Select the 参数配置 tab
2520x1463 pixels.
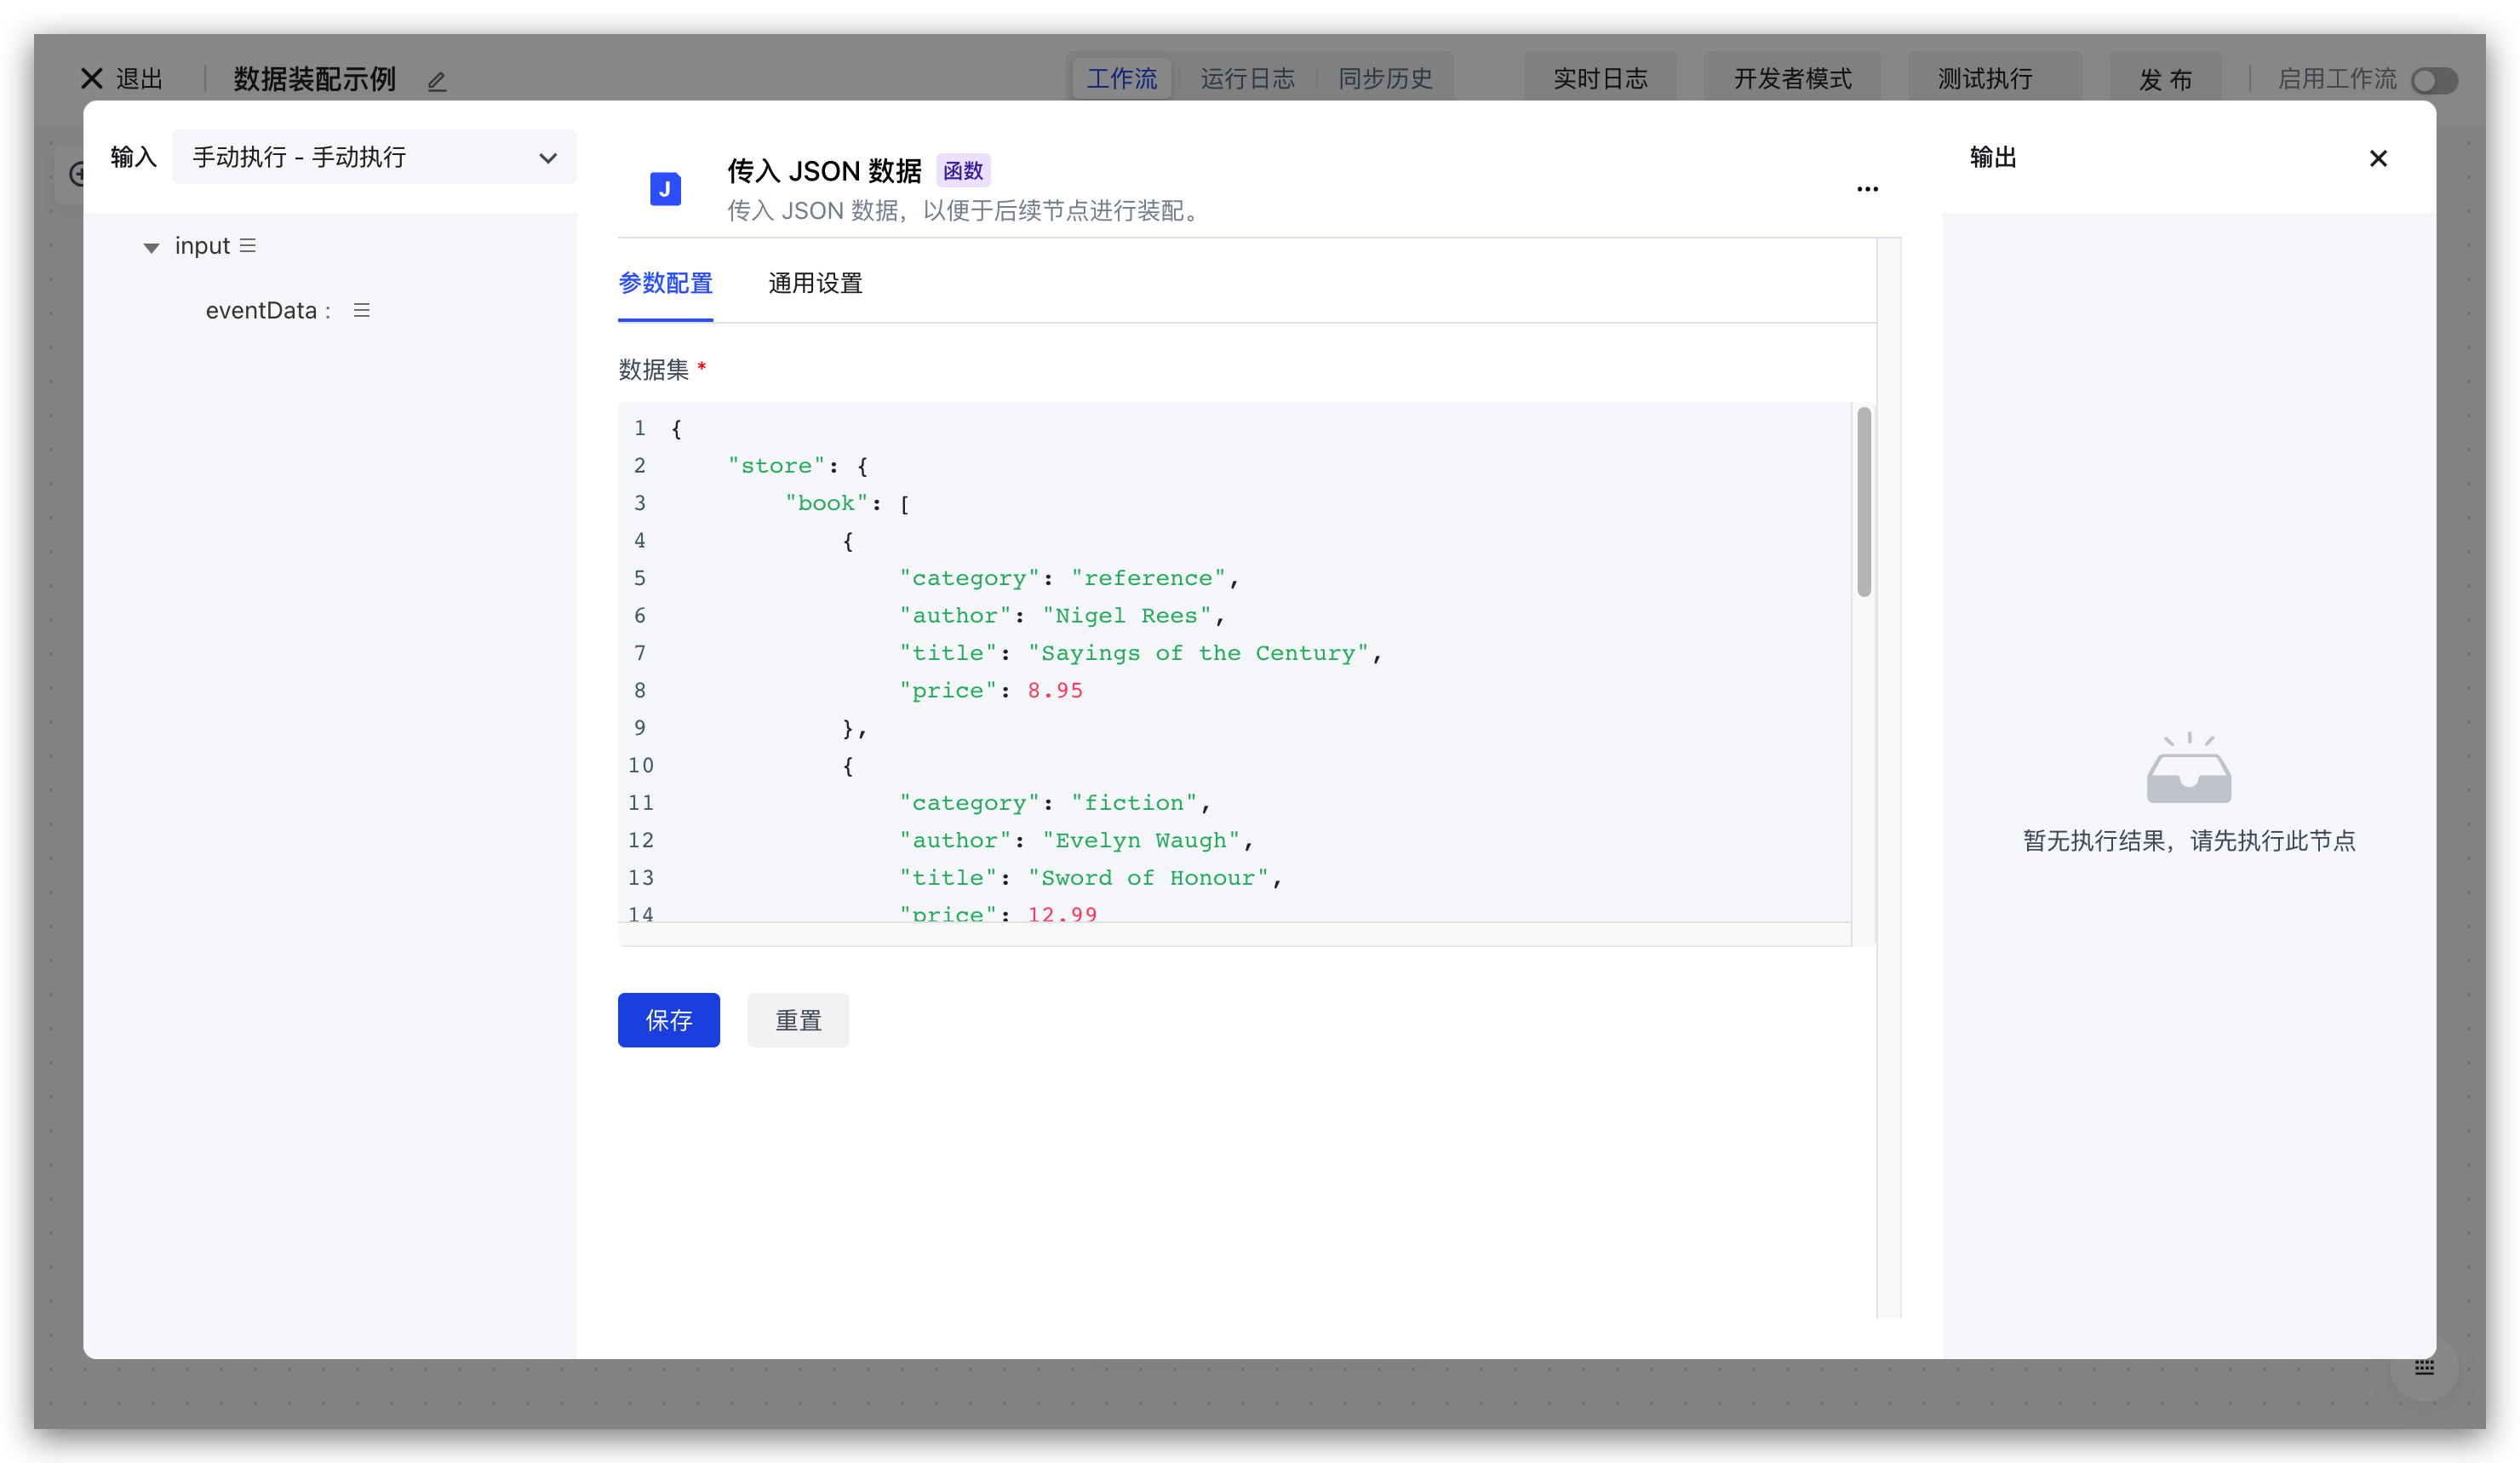click(x=665, y=284)
